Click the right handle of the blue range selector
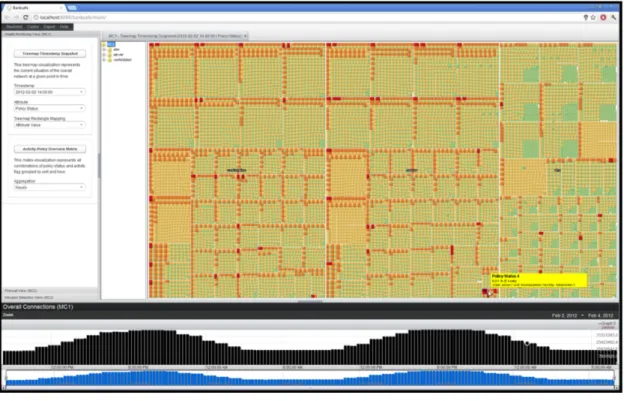Screen dimensions: 624x401 [614, 378]
